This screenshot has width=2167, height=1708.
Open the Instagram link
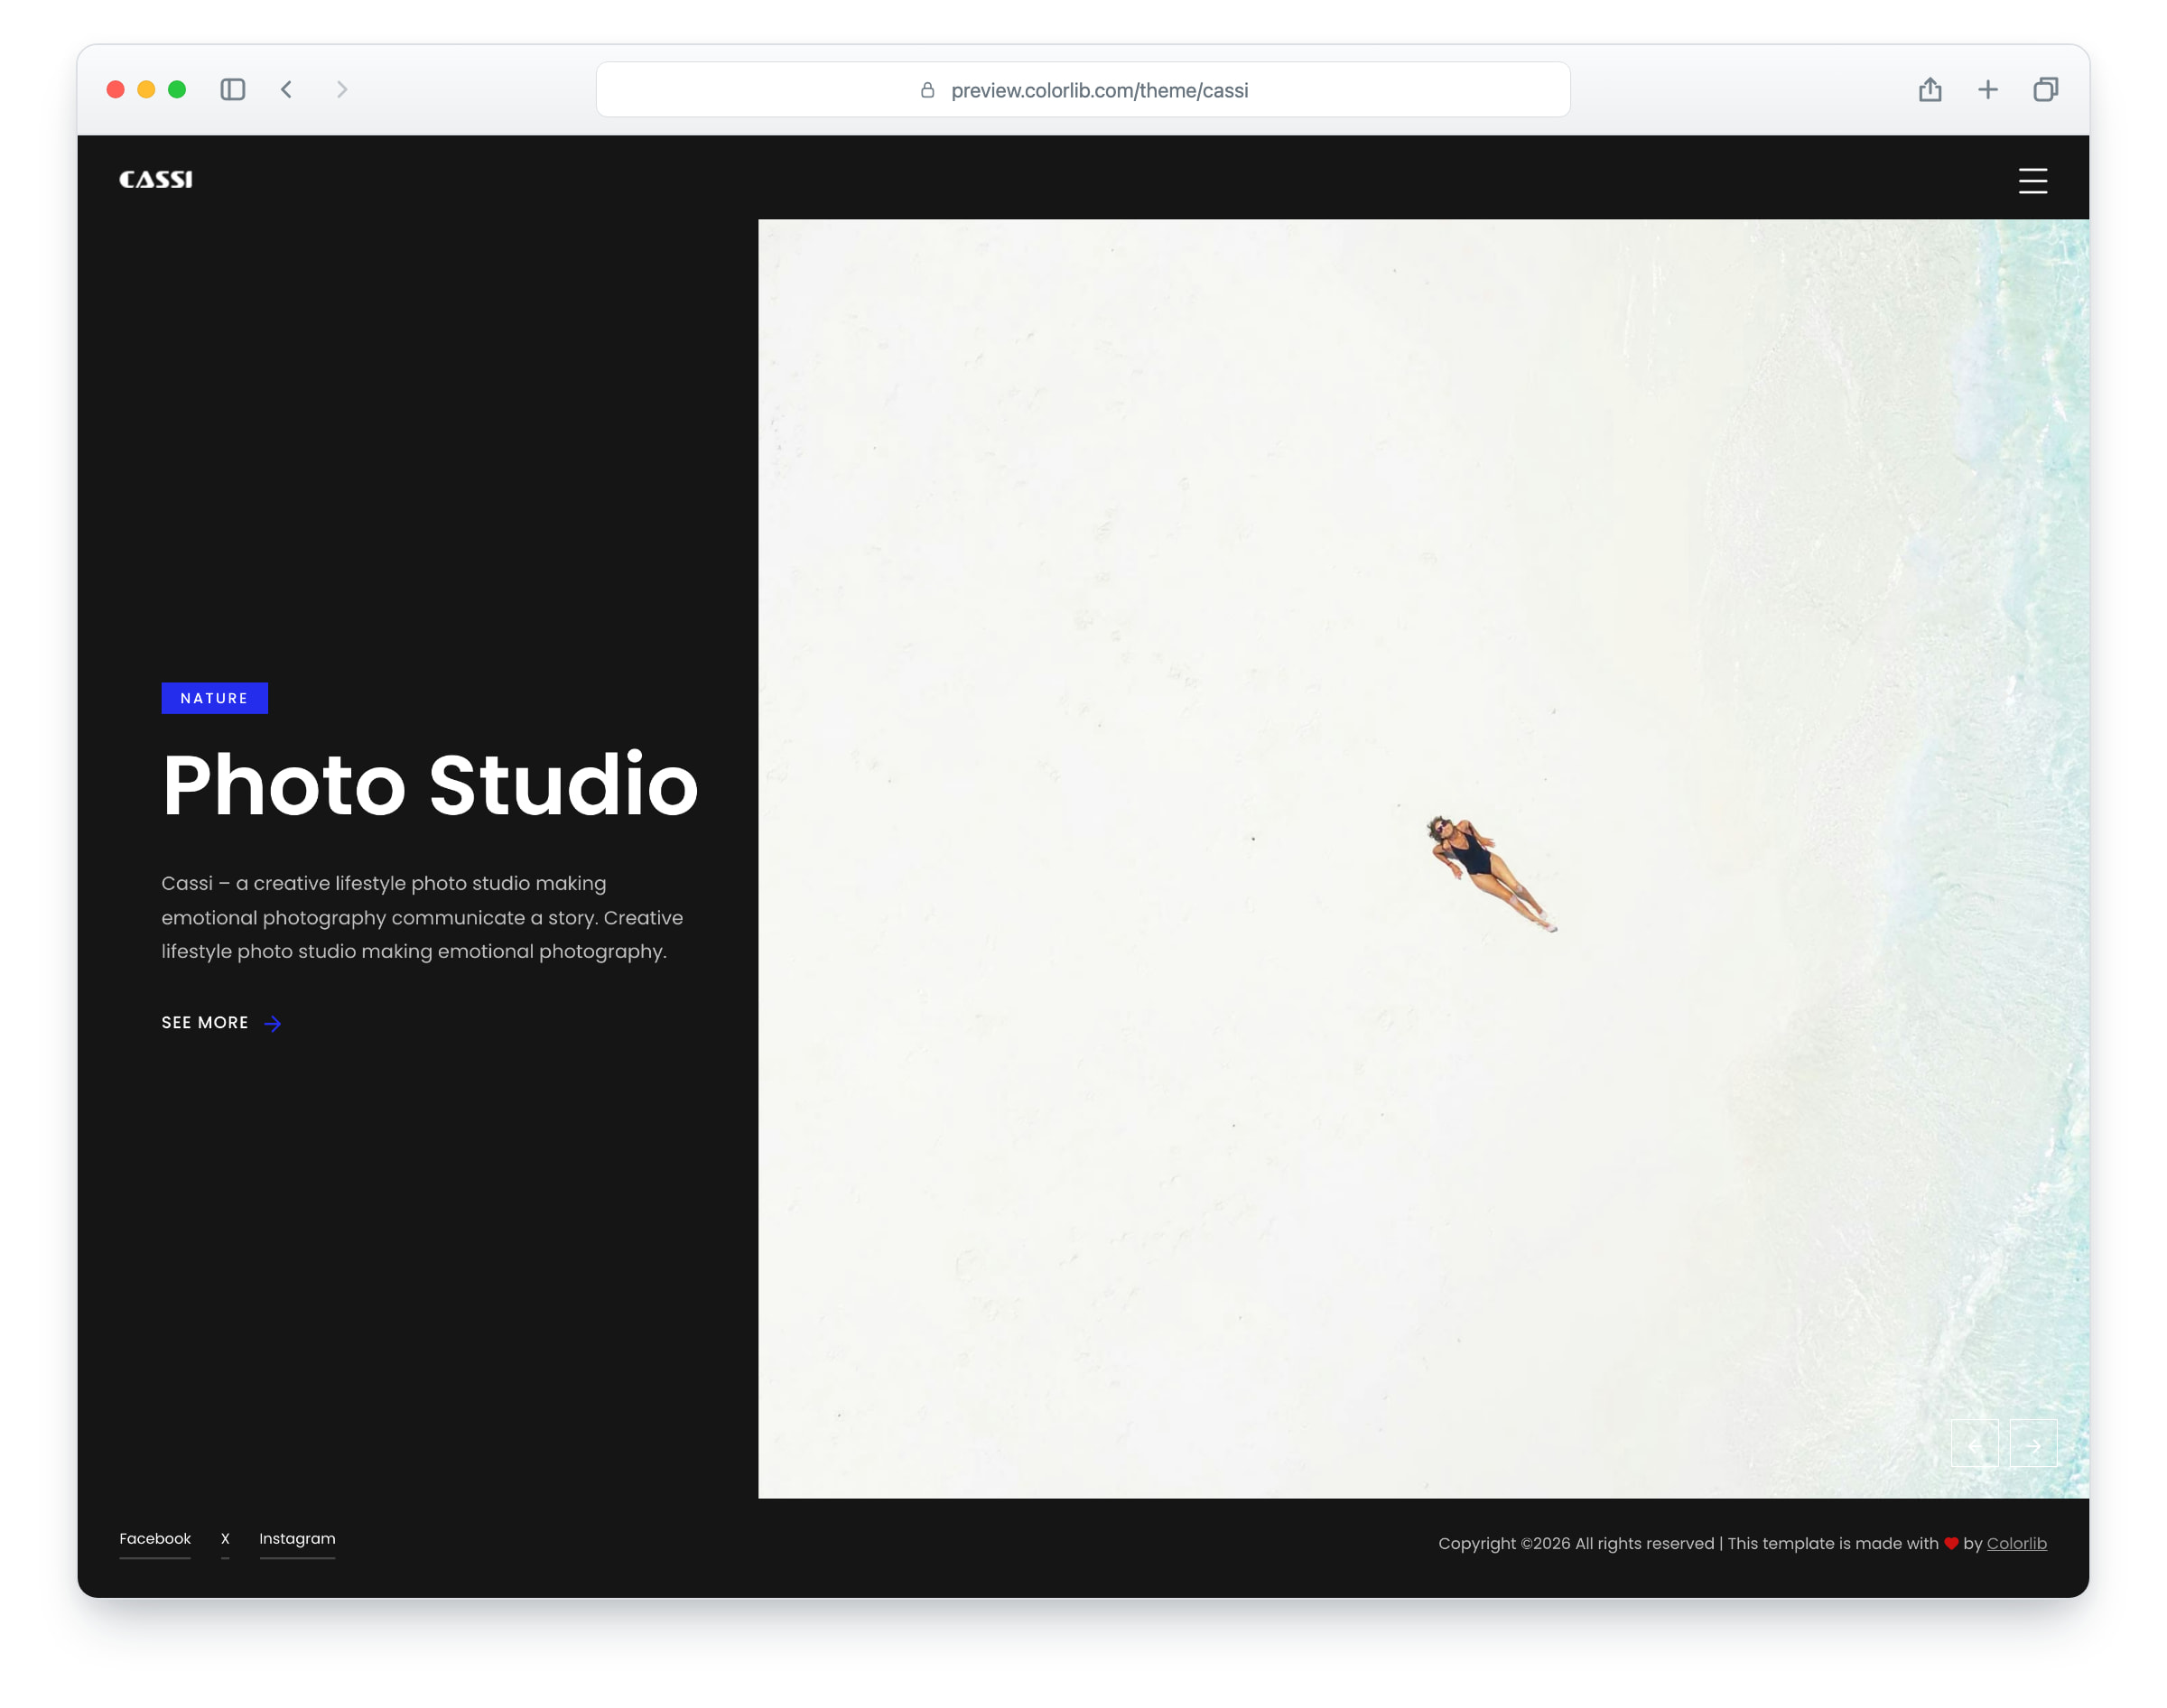tap(297, 1538)
